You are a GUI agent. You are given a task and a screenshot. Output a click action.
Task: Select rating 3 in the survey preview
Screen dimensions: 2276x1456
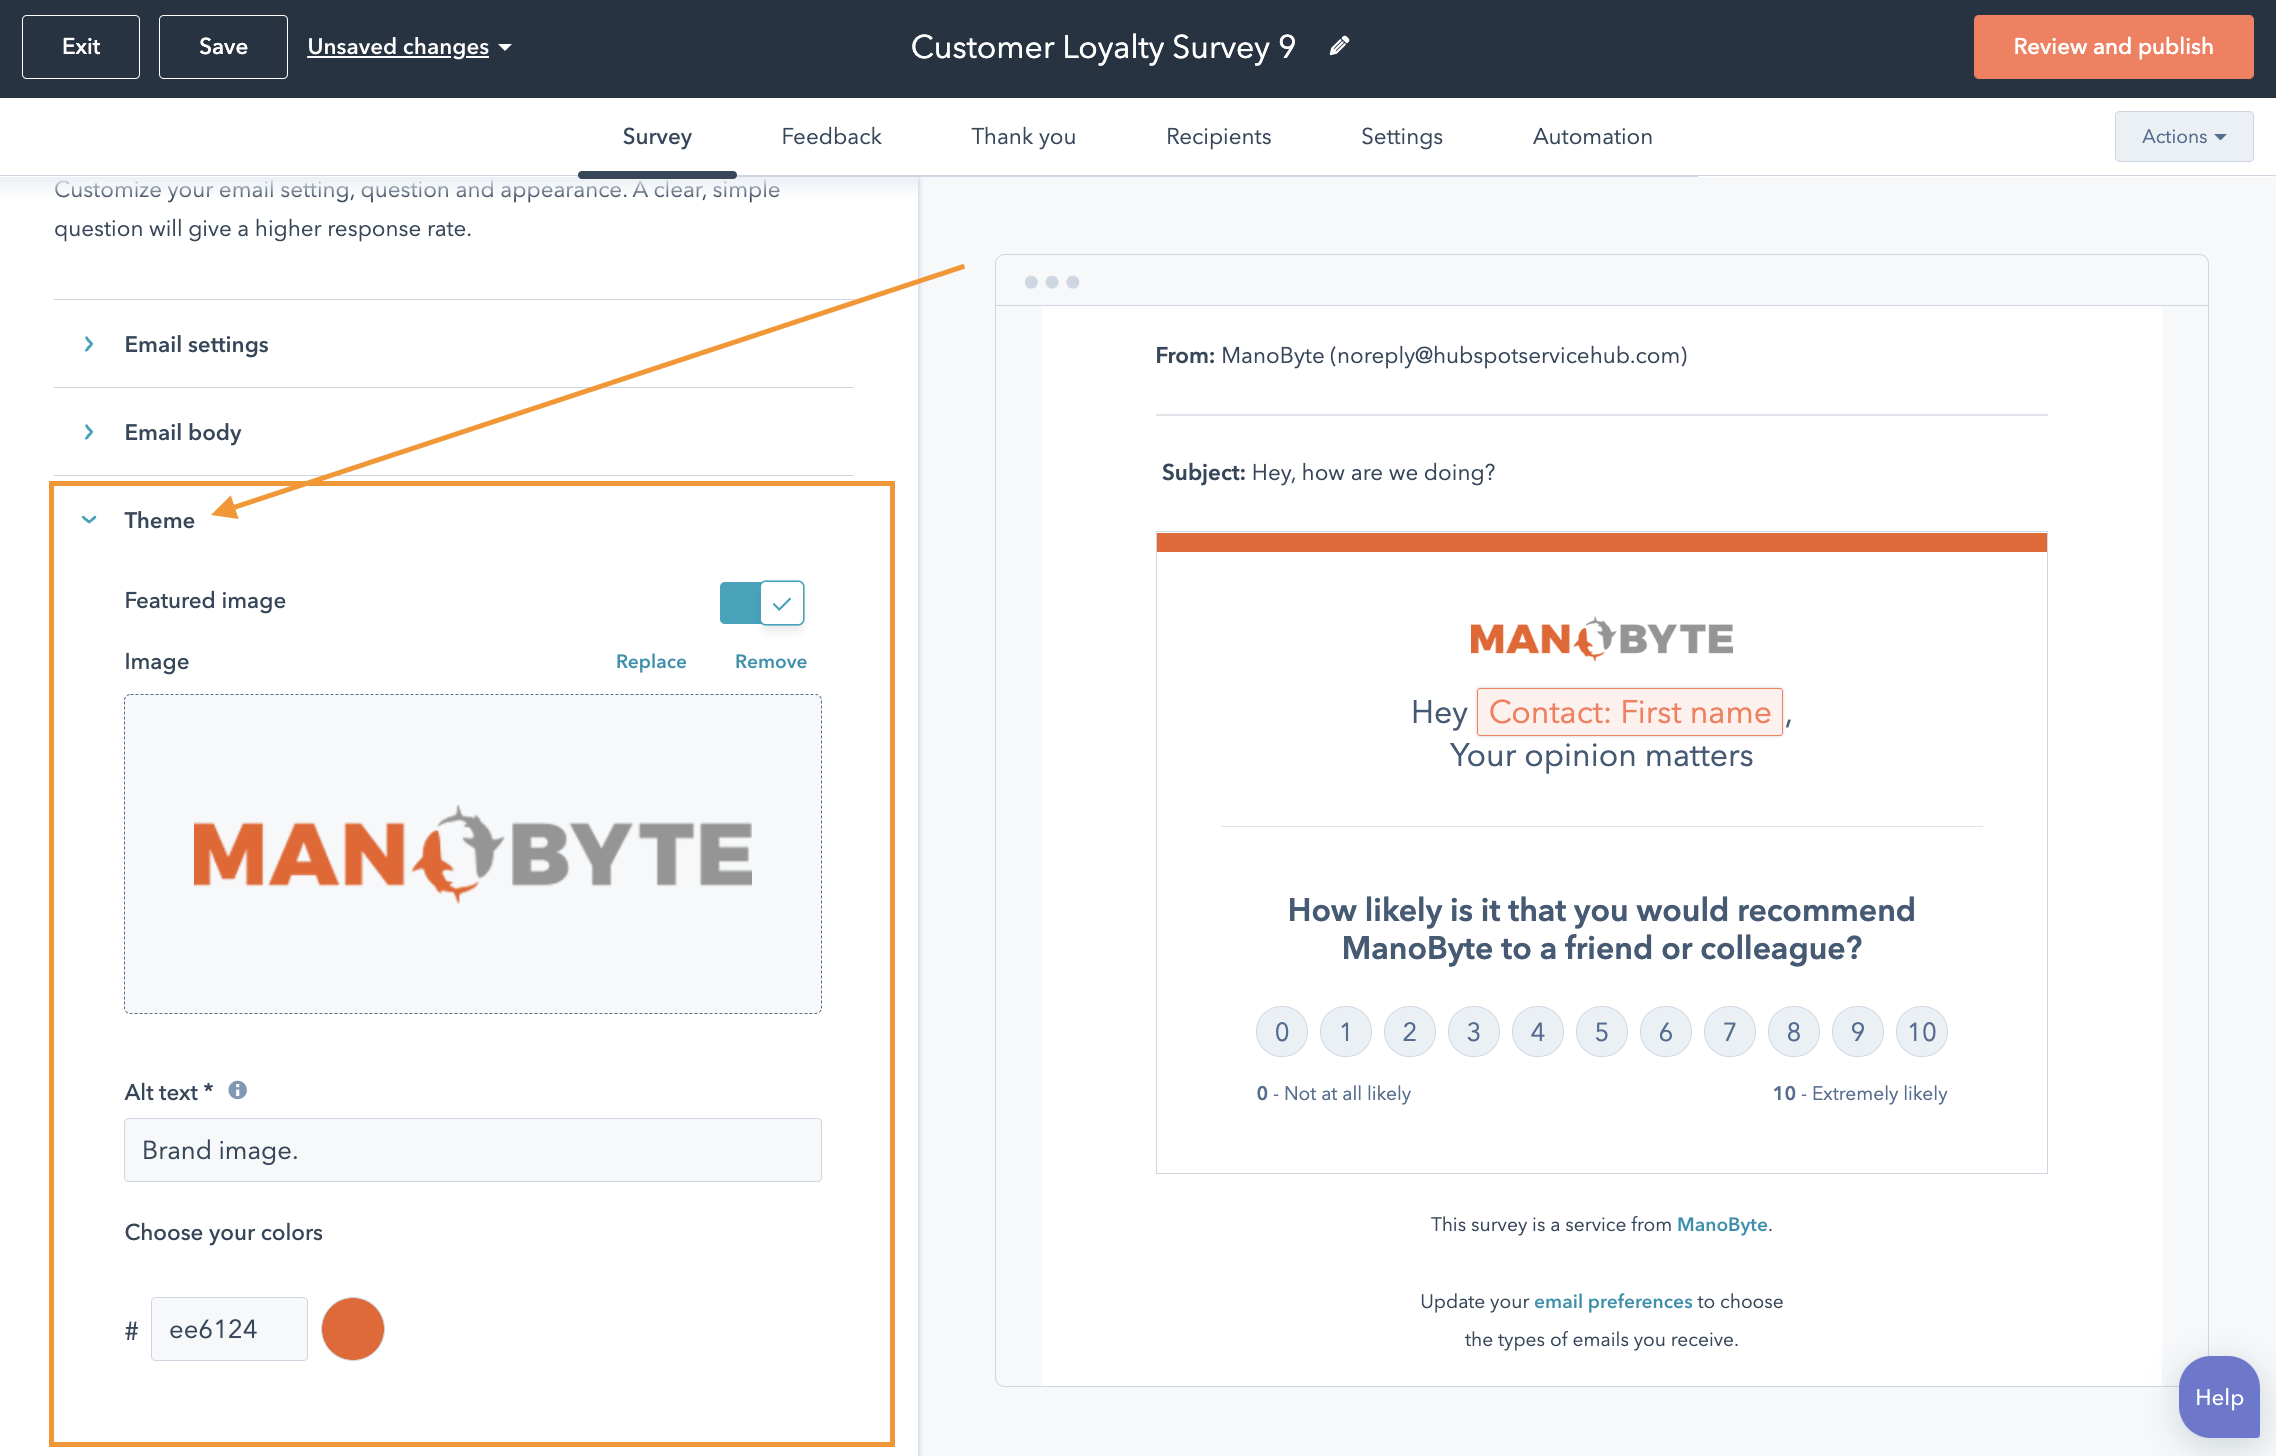click(1474, 1032)
